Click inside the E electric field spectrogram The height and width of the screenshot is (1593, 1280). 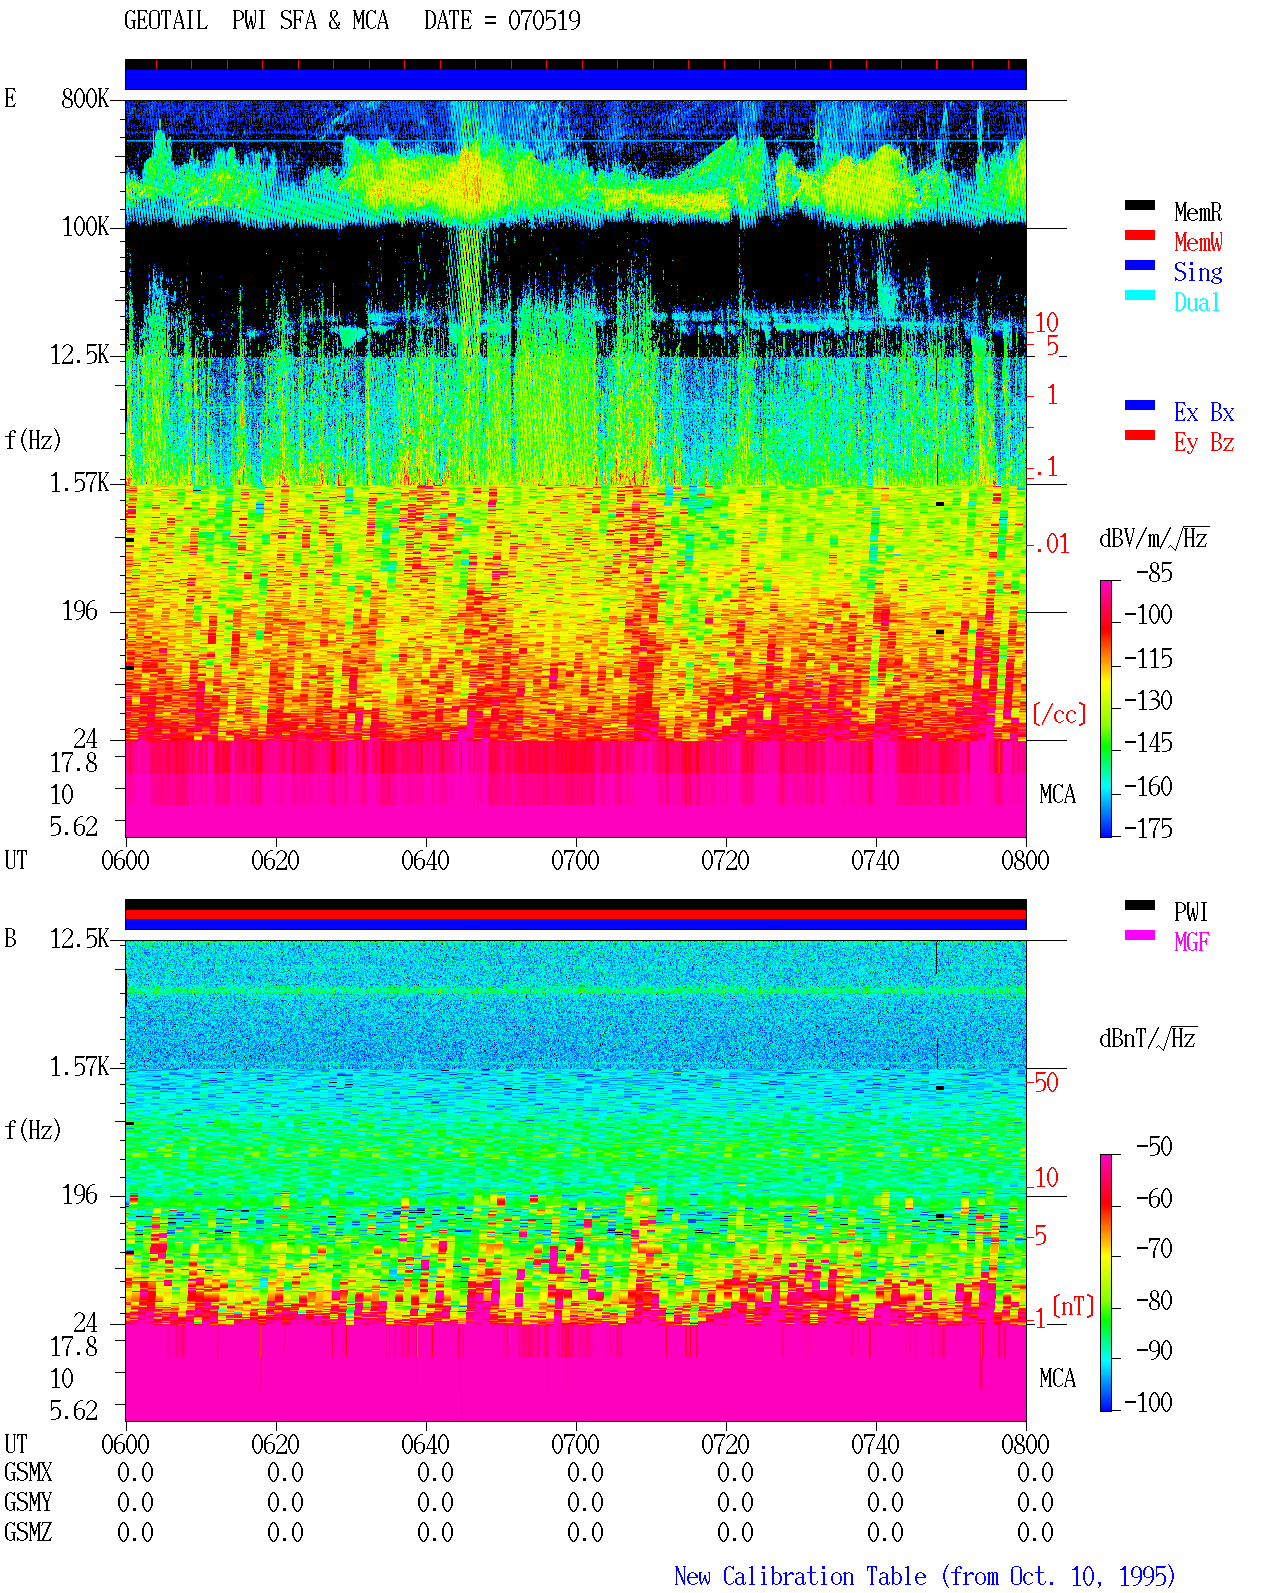pyautogui.click(x=576, y=469)
